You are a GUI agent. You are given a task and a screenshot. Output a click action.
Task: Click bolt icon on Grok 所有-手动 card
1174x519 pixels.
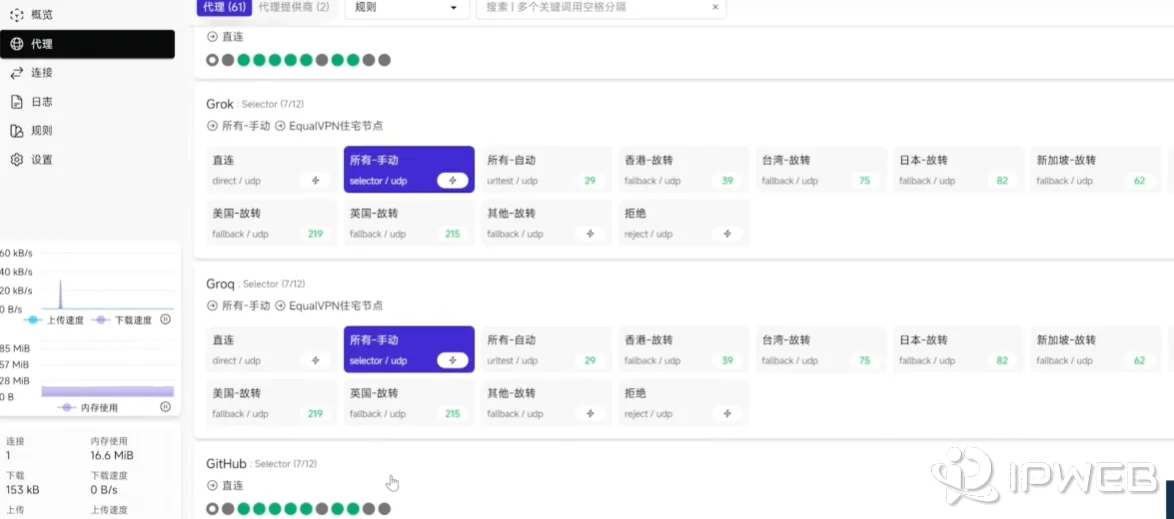pyautogui.click(x=453, y=180)
